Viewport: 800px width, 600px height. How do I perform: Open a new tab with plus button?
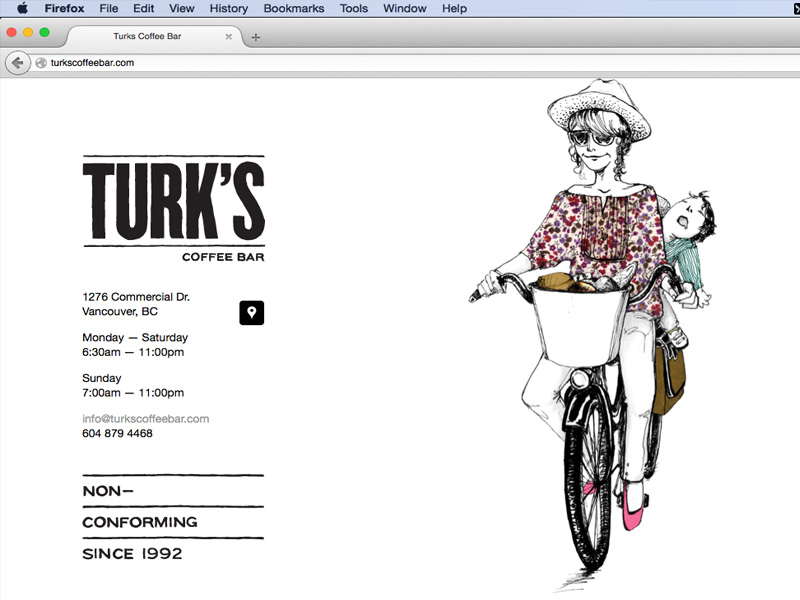click(256, 37)
